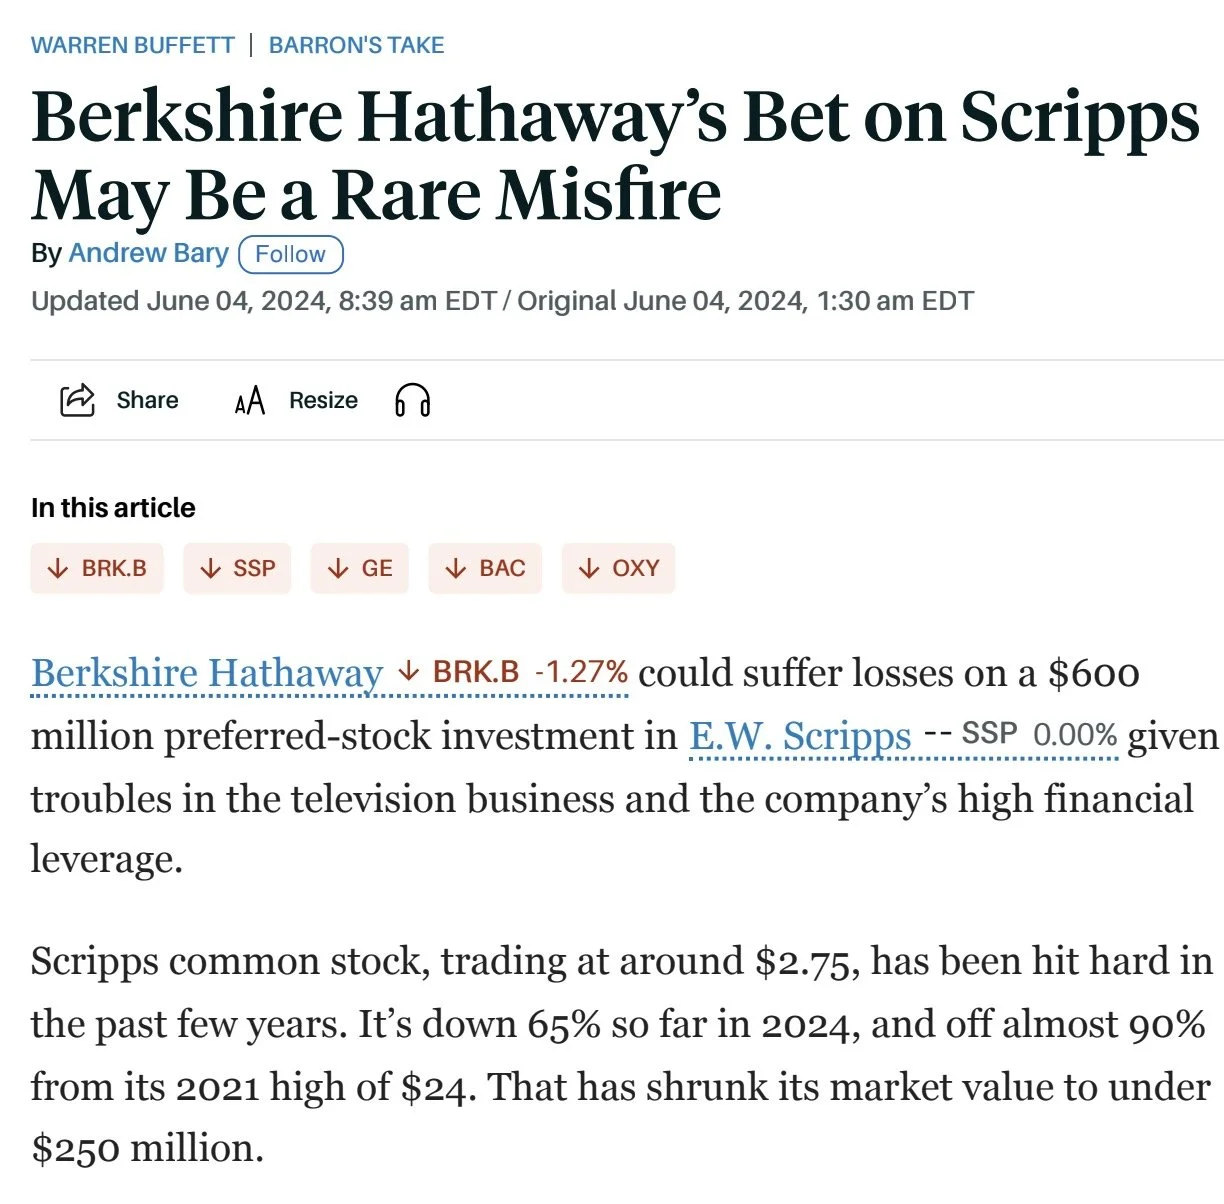Screen dimensions: 1224x1204
Task: Click the down arrow in SSP chip
Action: [210, 568]
